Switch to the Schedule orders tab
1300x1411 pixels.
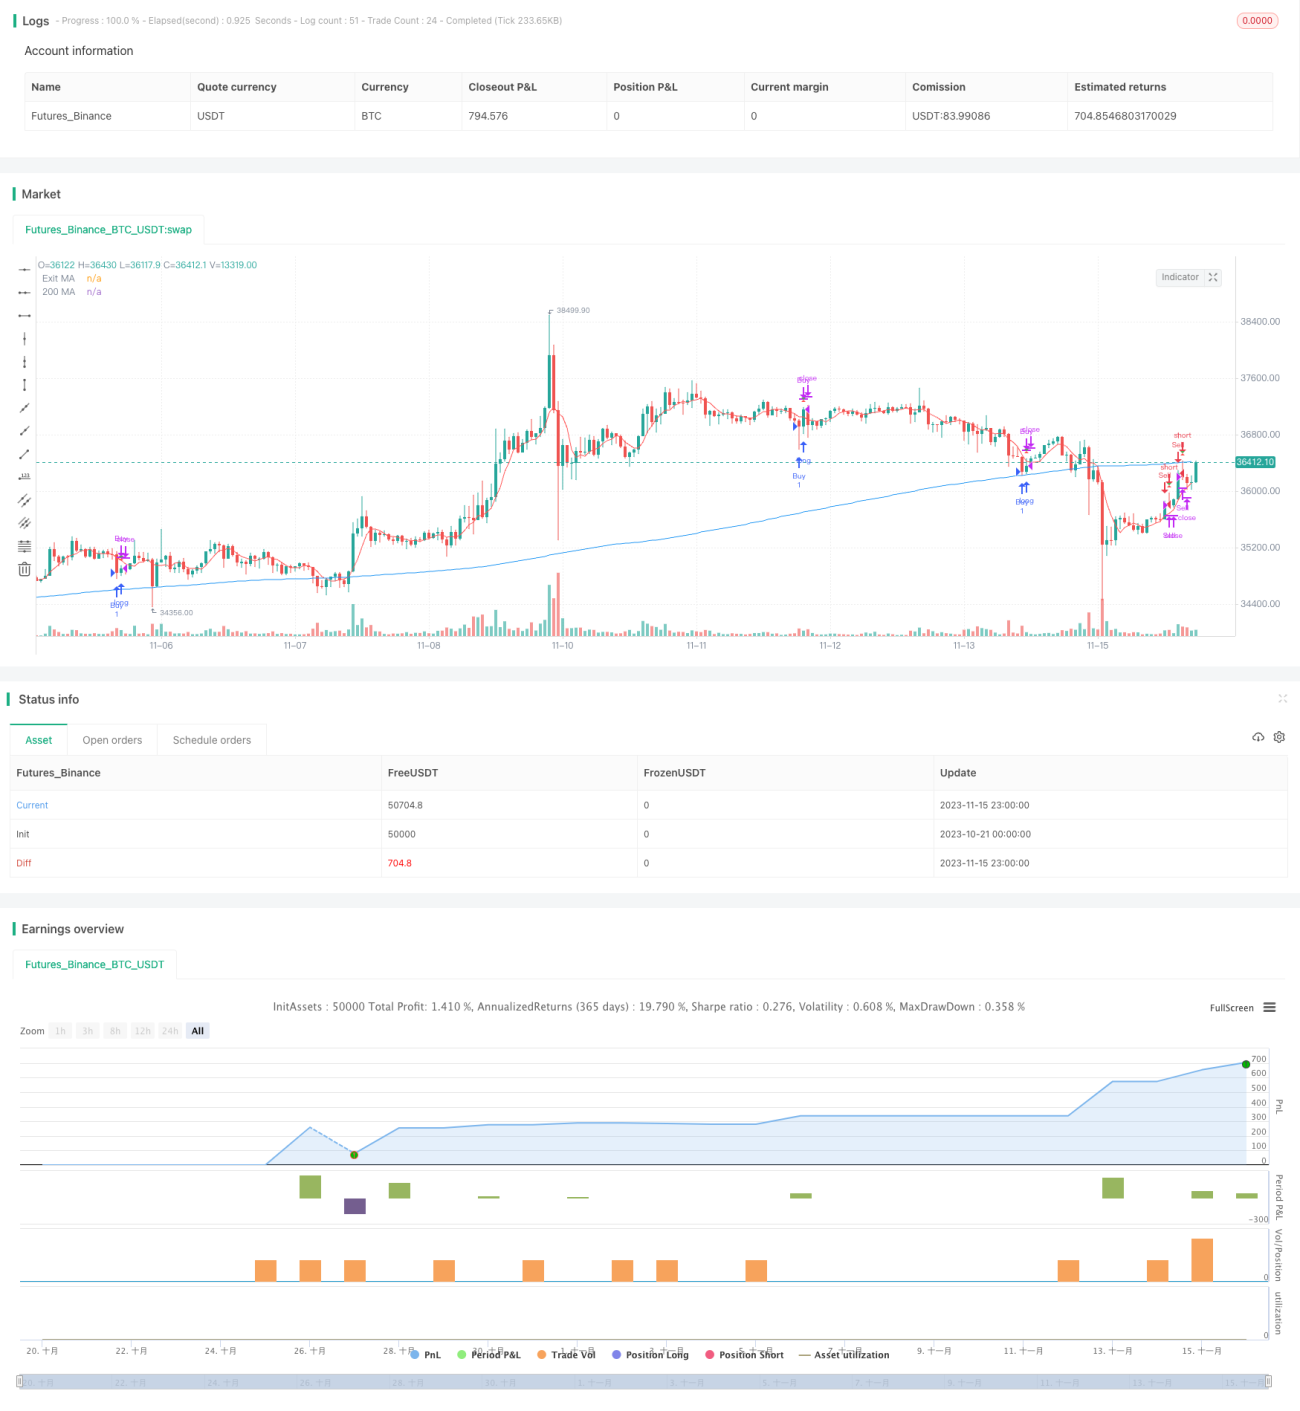(x=212, y=740)
